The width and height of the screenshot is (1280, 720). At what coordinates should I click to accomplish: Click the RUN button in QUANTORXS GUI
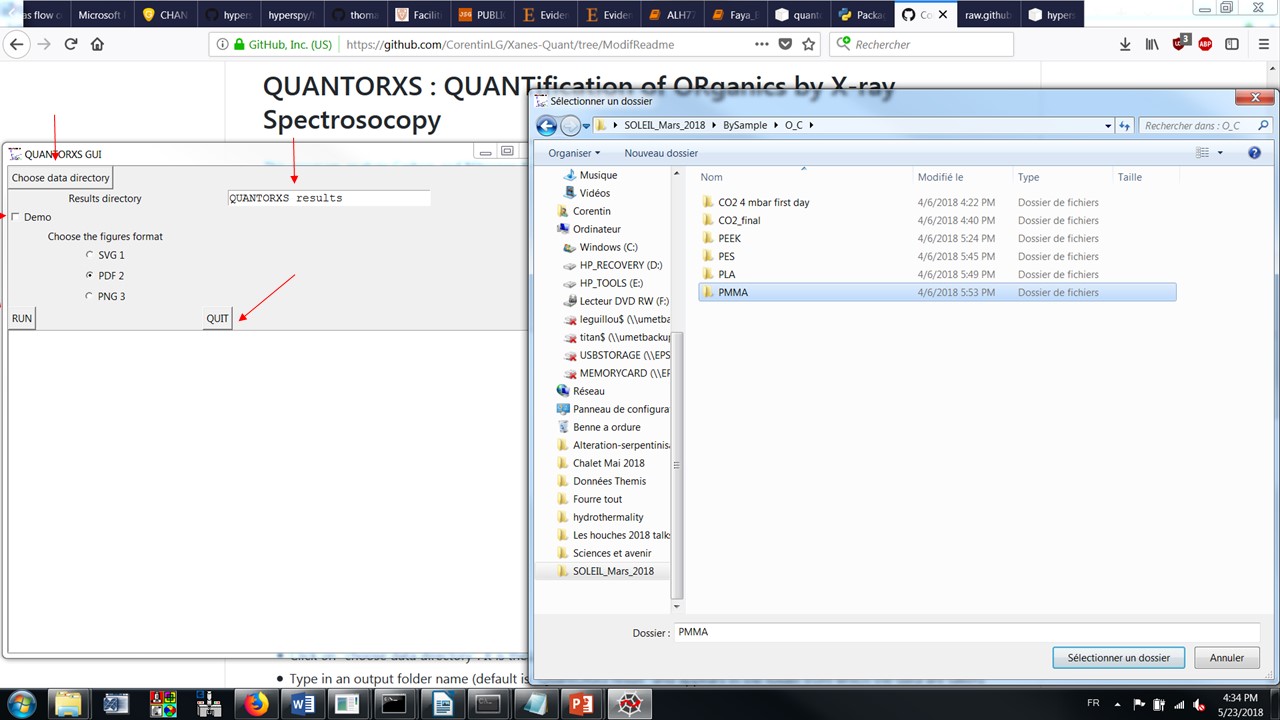21,319
